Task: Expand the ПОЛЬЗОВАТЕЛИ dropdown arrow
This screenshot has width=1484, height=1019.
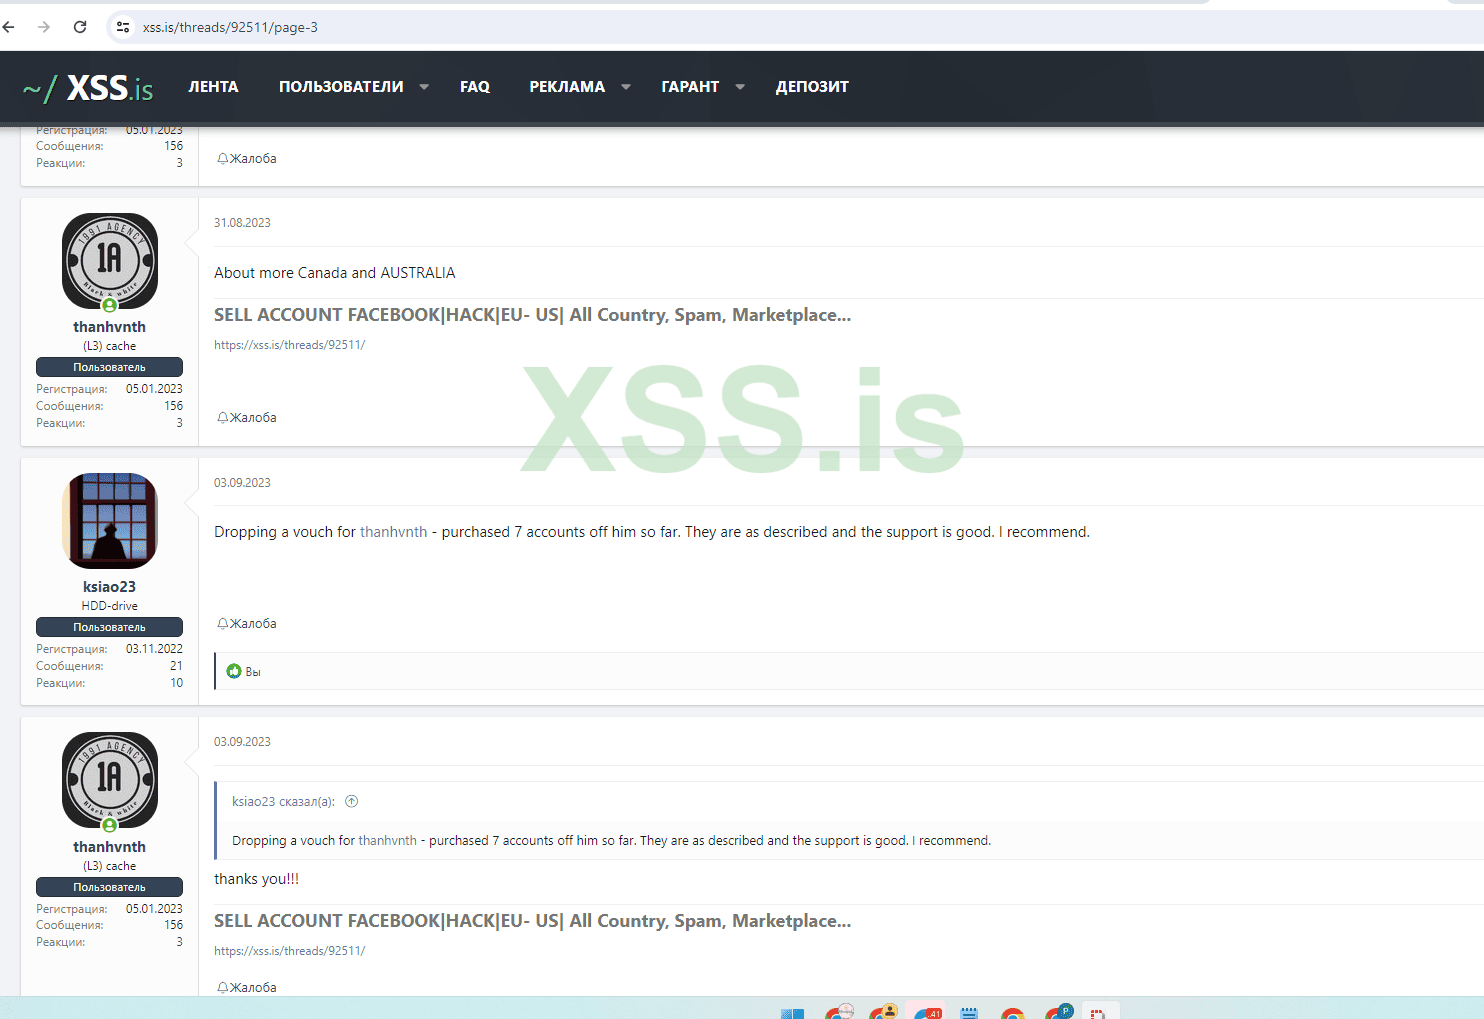Action: 424,87
